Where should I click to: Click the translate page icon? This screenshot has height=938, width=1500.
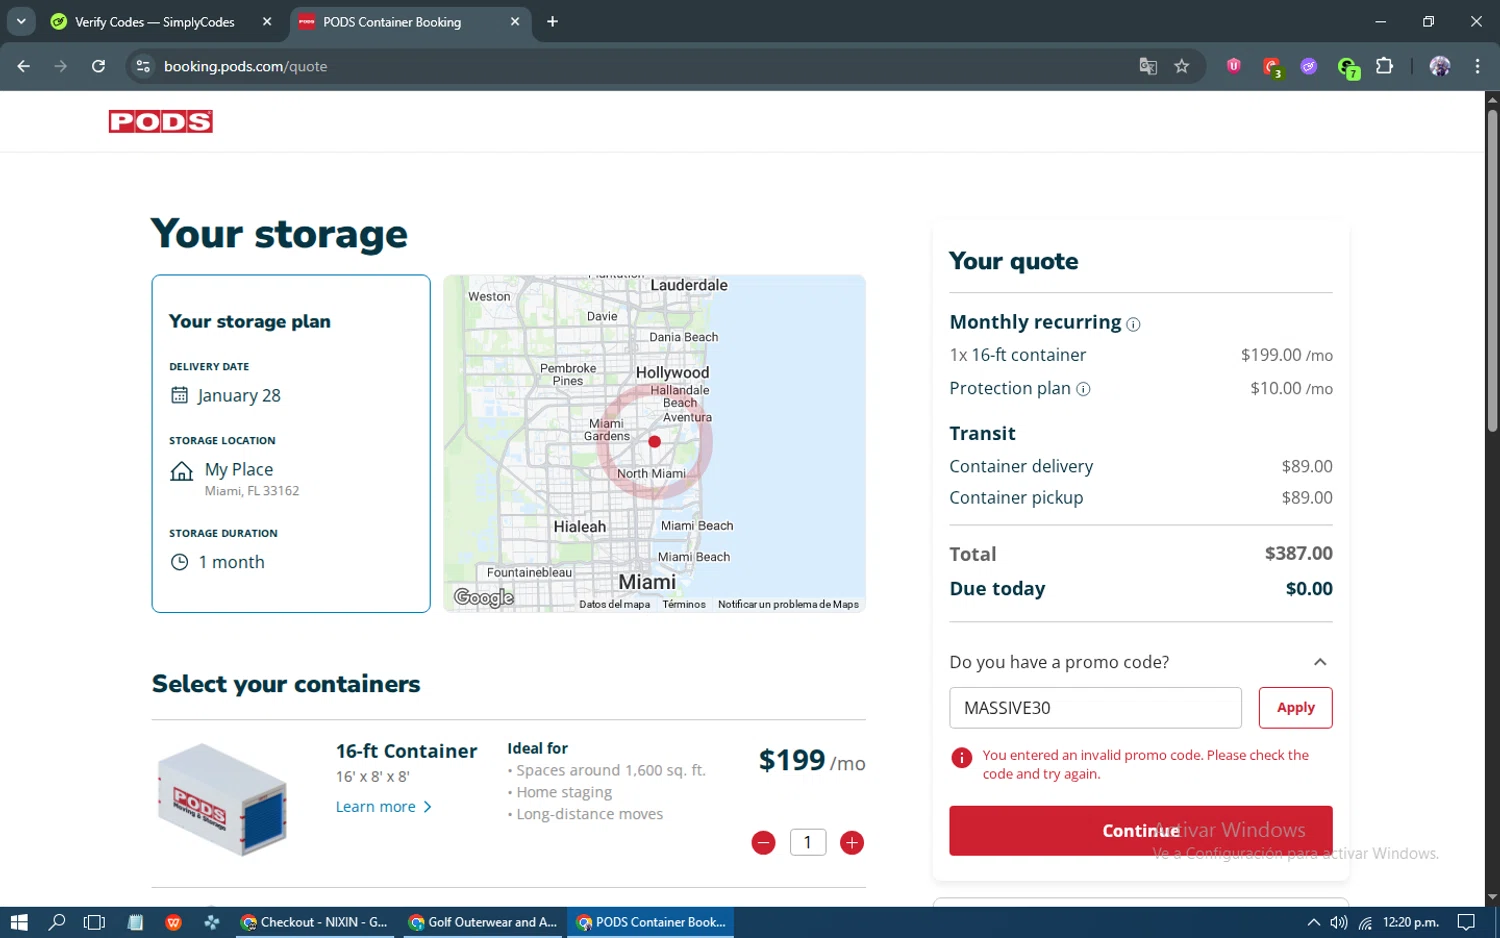coord(1147,66)
